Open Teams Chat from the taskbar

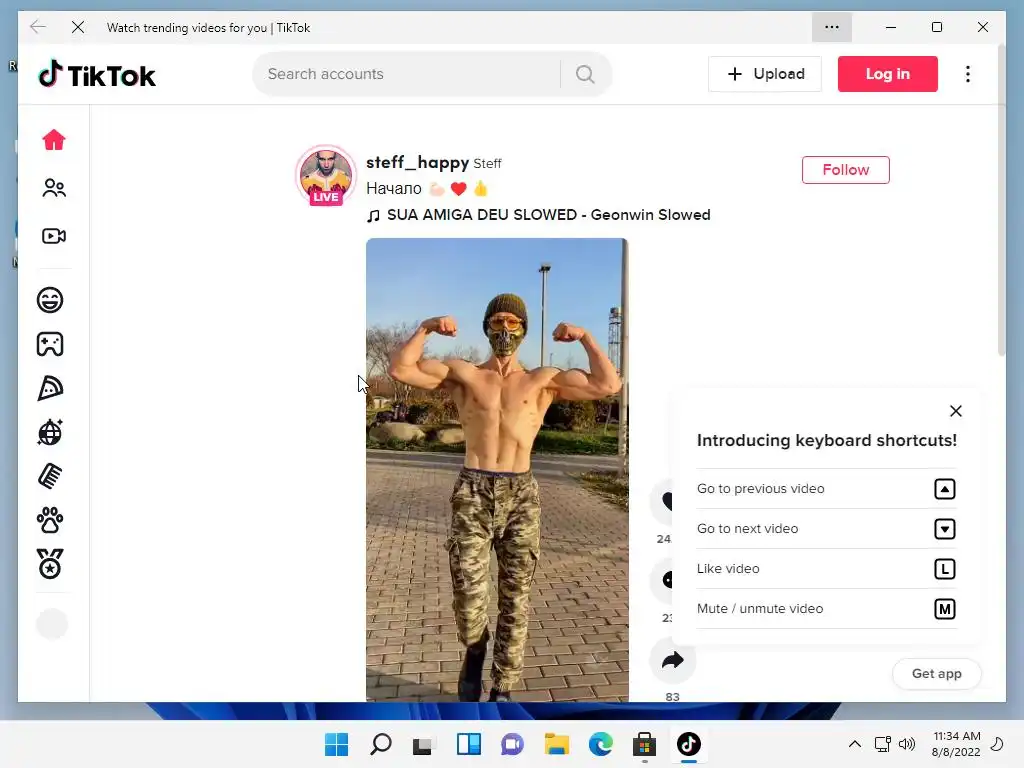coord(513,744)
